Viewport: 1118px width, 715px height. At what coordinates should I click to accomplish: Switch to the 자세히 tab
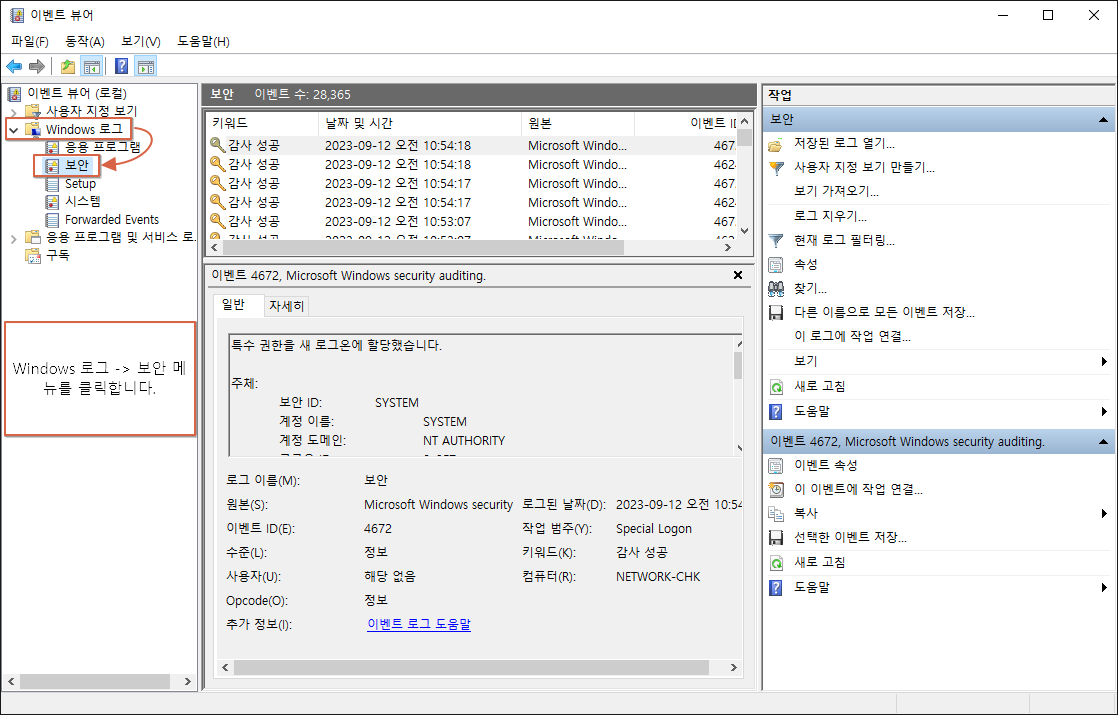coord(287,306)
